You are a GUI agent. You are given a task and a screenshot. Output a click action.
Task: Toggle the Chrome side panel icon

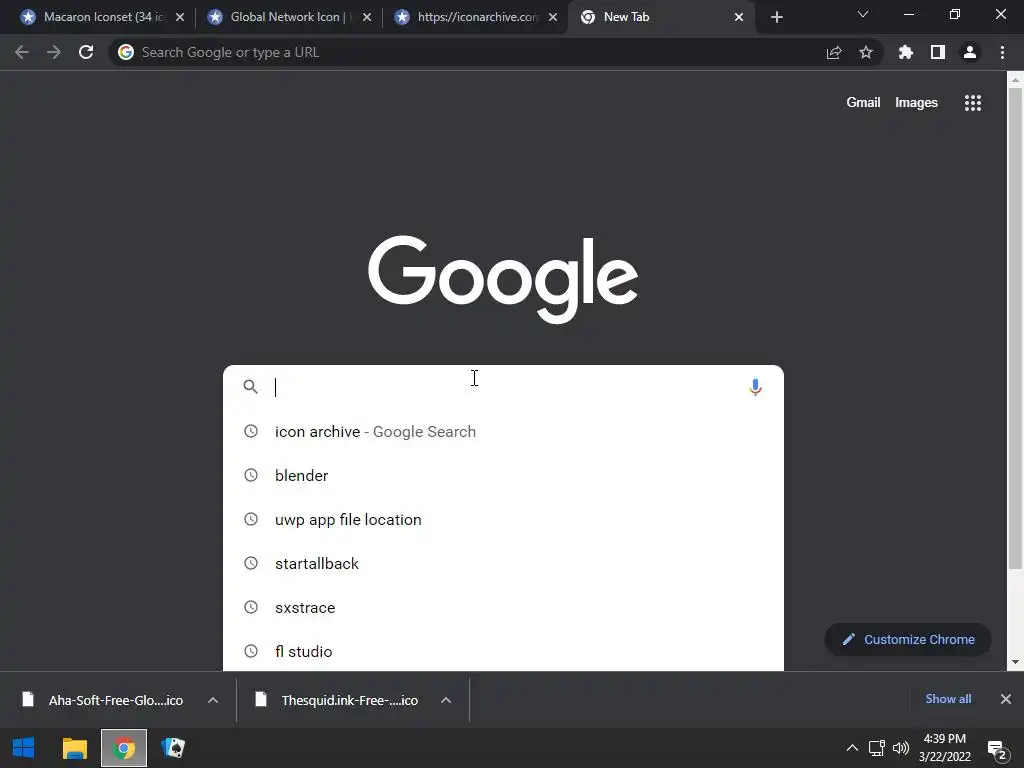pyautogui.click(x=938, y=52)
